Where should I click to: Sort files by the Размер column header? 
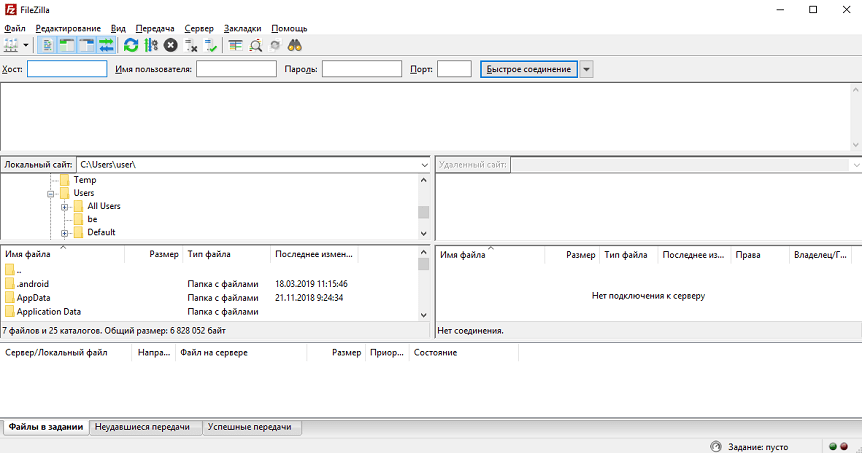(x=163, y=255)
